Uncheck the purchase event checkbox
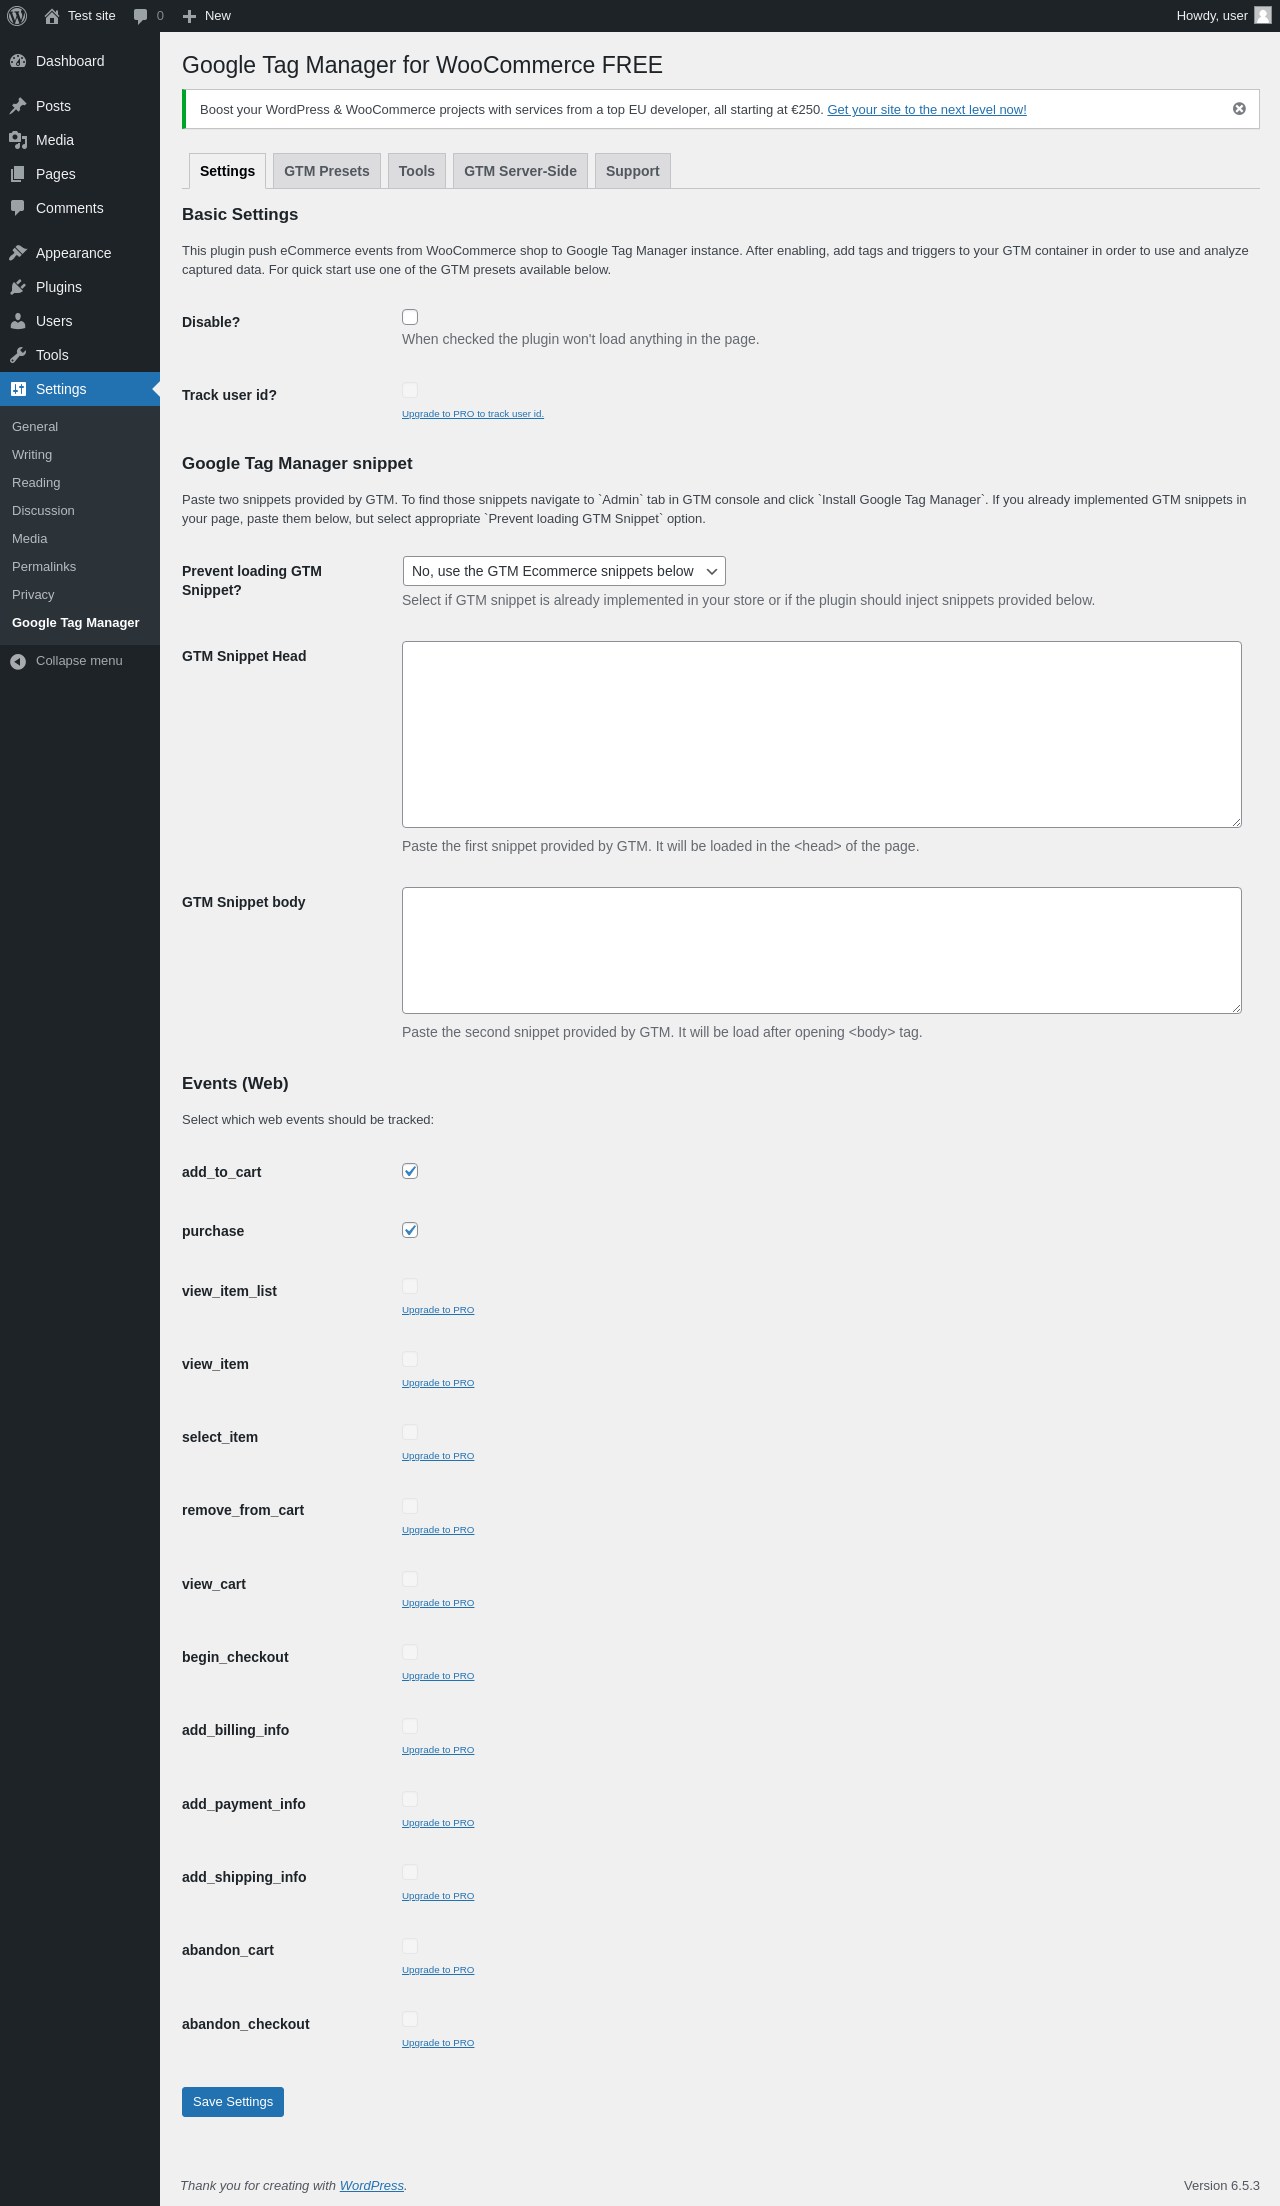Viewport: 1280px width, 2206px height. pyautogui.click(x=410, y=1230)
